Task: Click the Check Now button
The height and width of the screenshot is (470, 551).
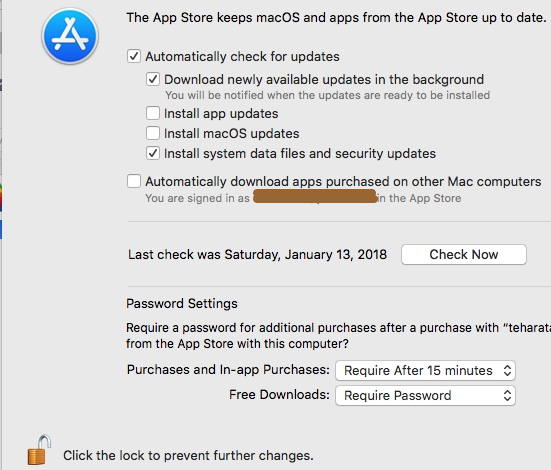Action: [464, 254]
